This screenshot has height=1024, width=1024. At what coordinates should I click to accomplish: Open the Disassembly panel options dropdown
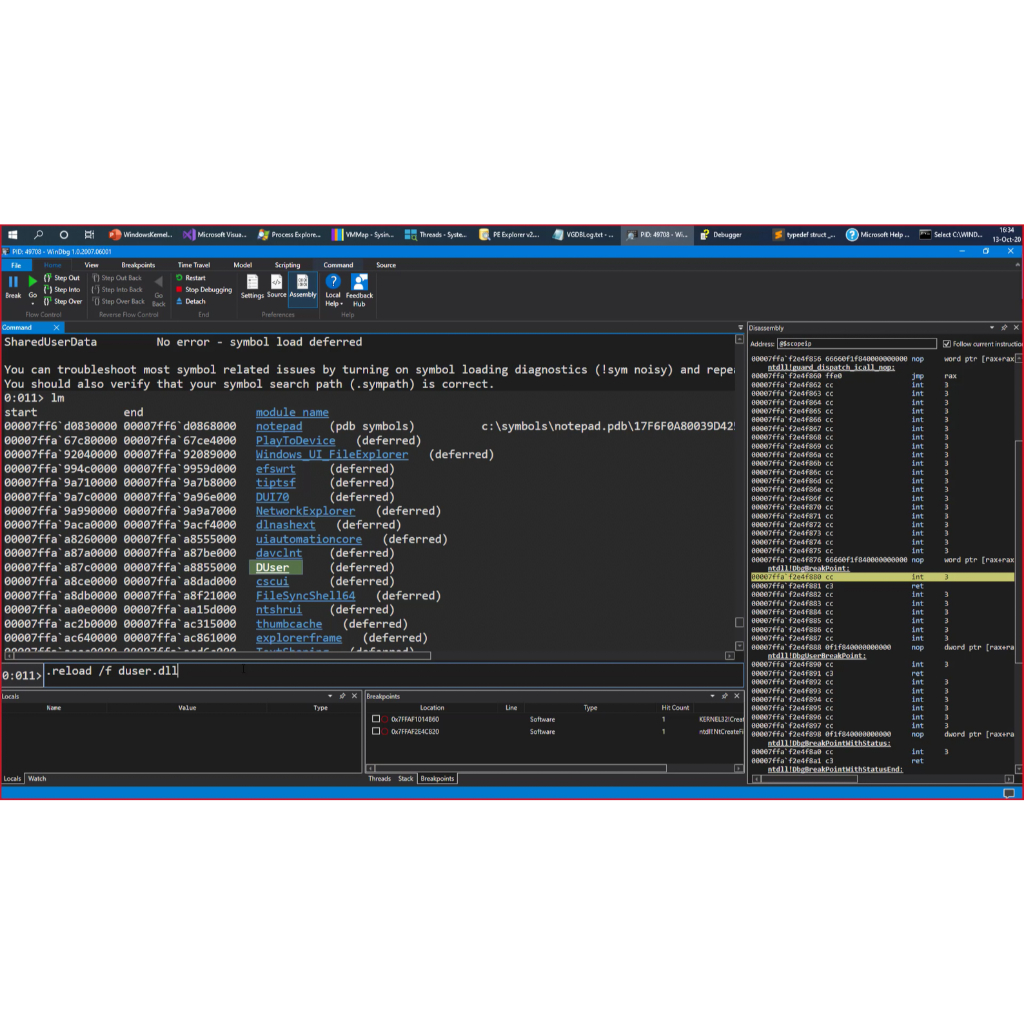point(991,328)
